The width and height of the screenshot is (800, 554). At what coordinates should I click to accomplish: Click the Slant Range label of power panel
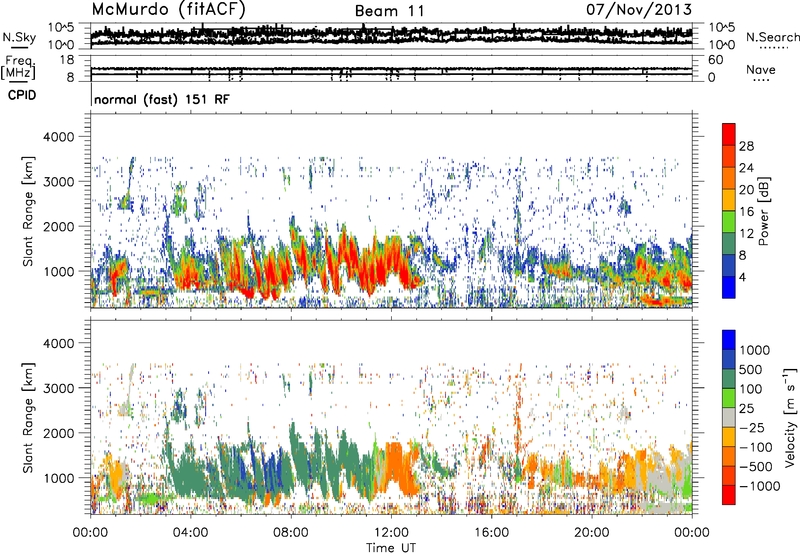click(x=28, y=211)
